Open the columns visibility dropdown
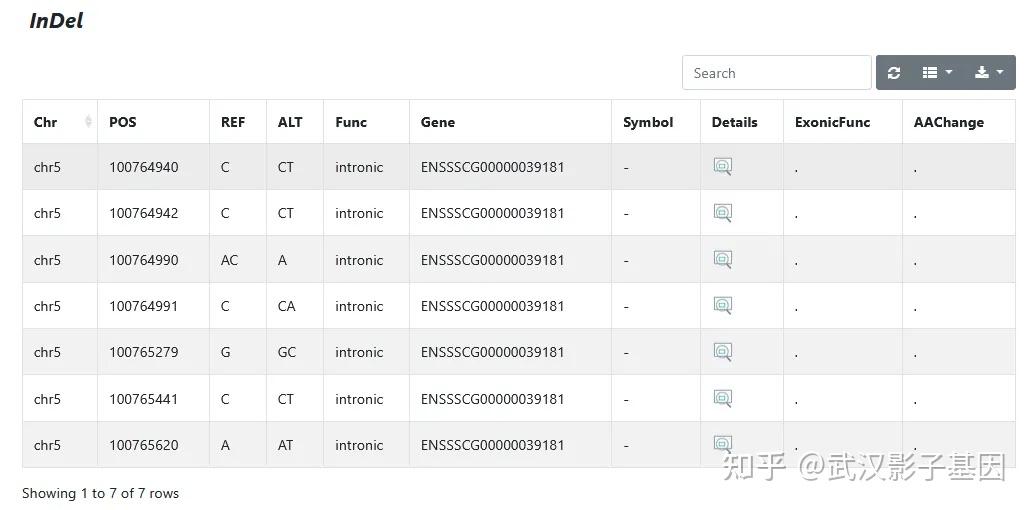1033x510 pixels. click(937, 73)
